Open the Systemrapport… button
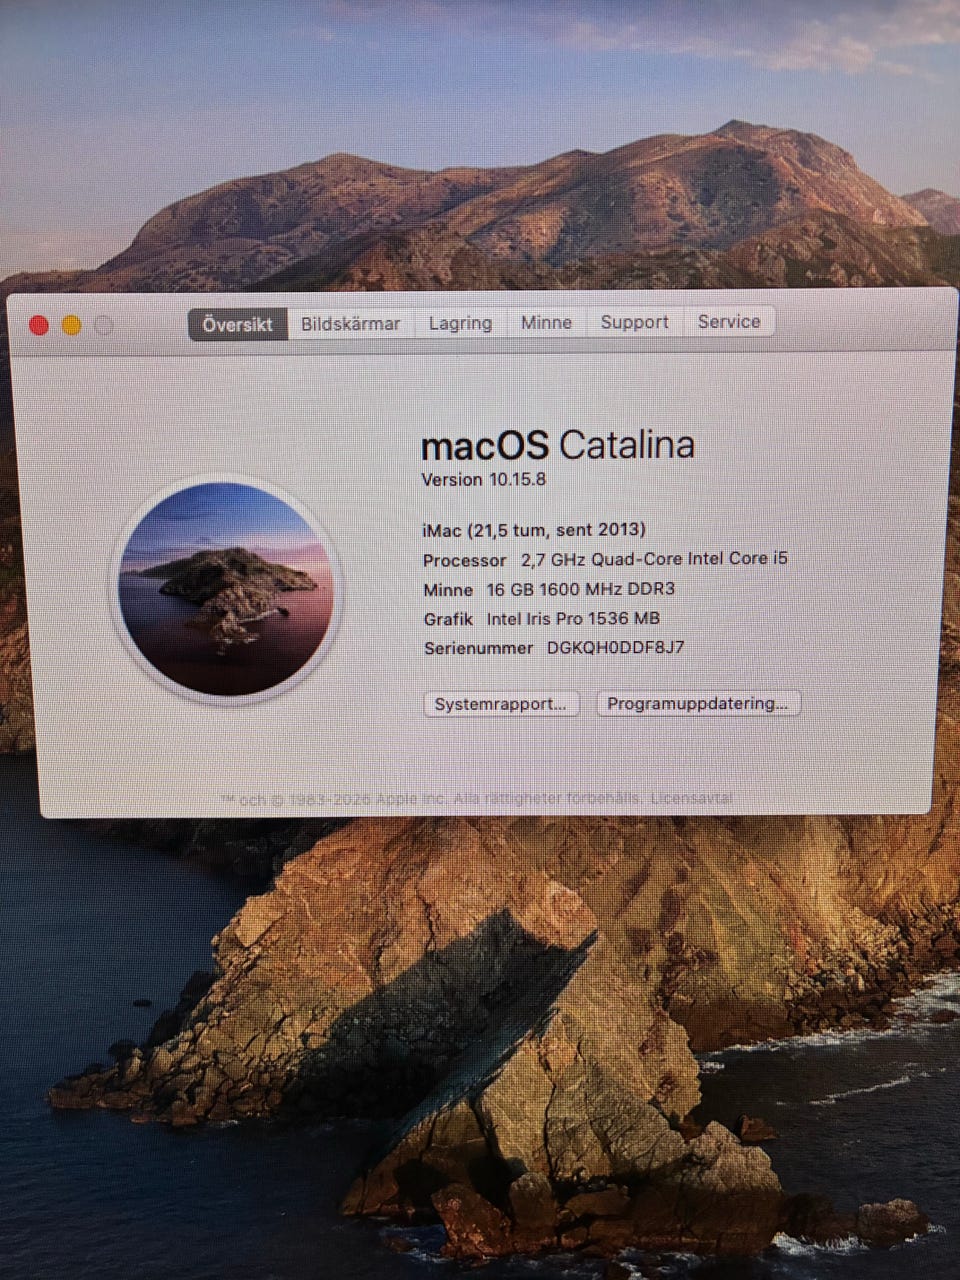Screen dimensions: 960x1280 501,704
